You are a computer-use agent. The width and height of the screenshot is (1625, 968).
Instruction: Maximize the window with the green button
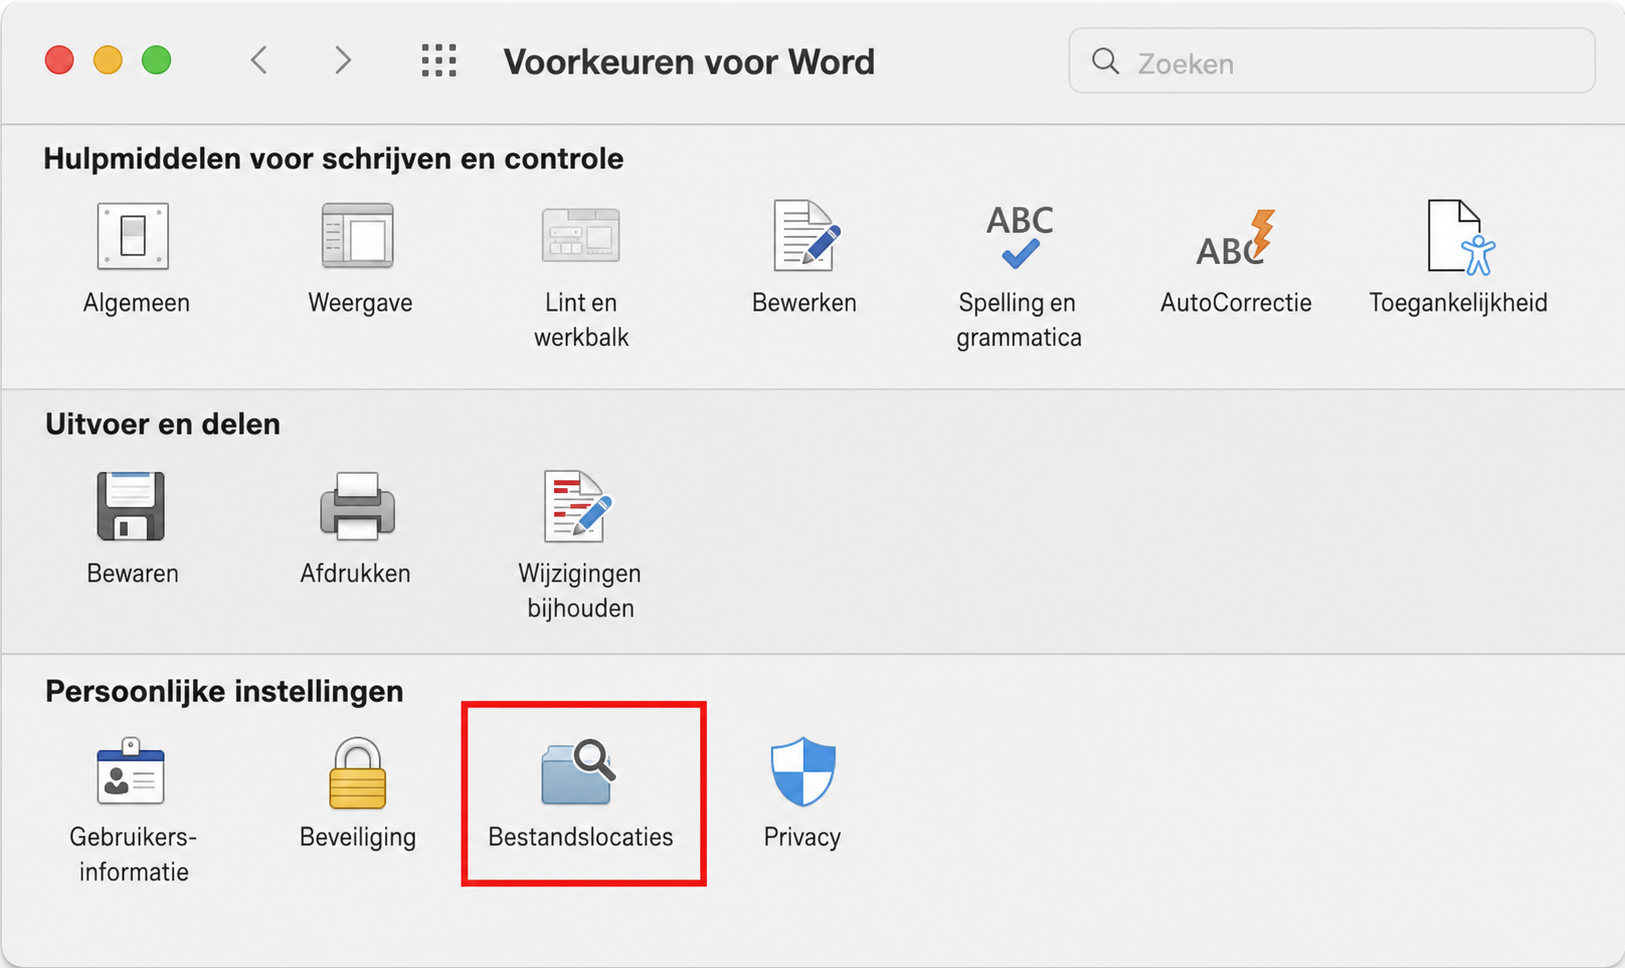click(x=156, y=60)
